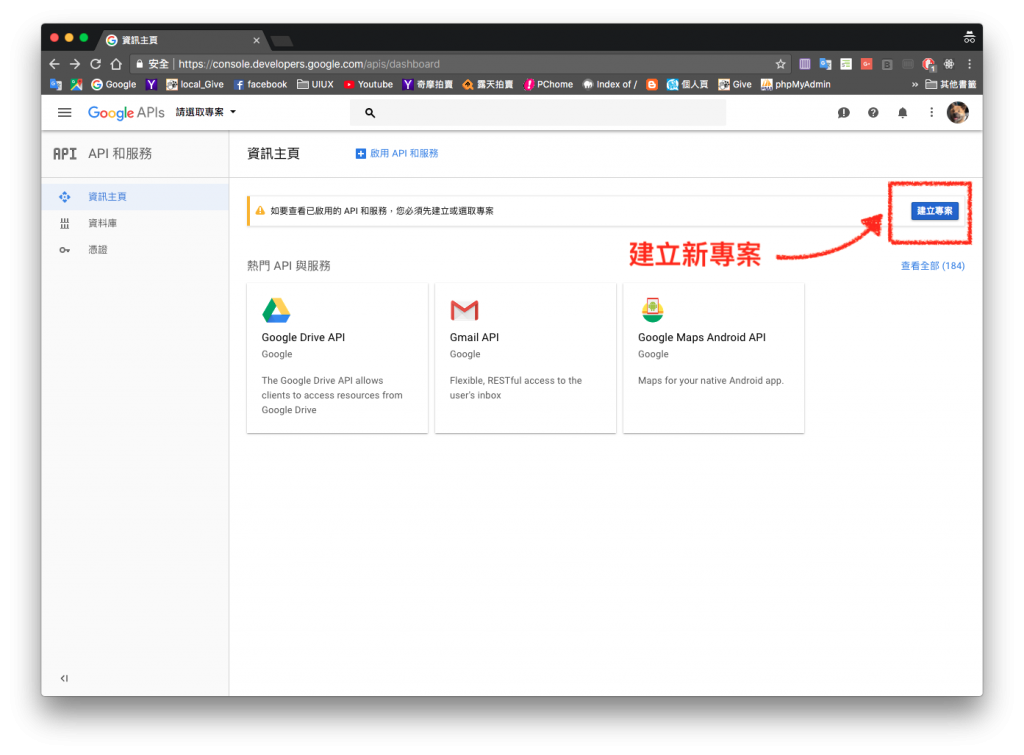Image resolution: width=1024 pixels, height=755 pixels.
Task: Open the hamburger navigation menu
Action: 65,112
